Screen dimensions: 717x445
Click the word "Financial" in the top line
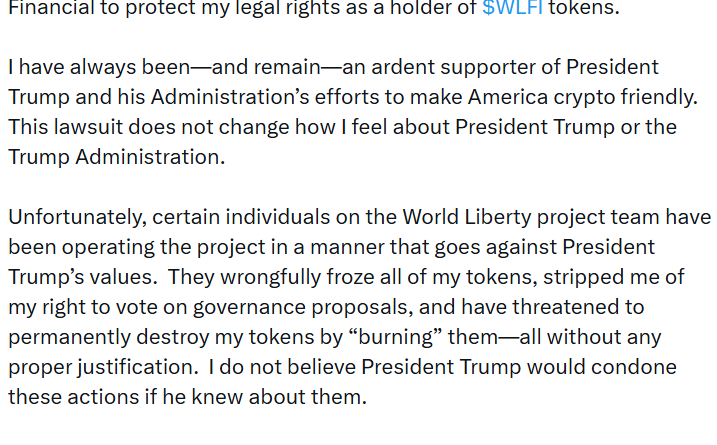pos(50,8)
